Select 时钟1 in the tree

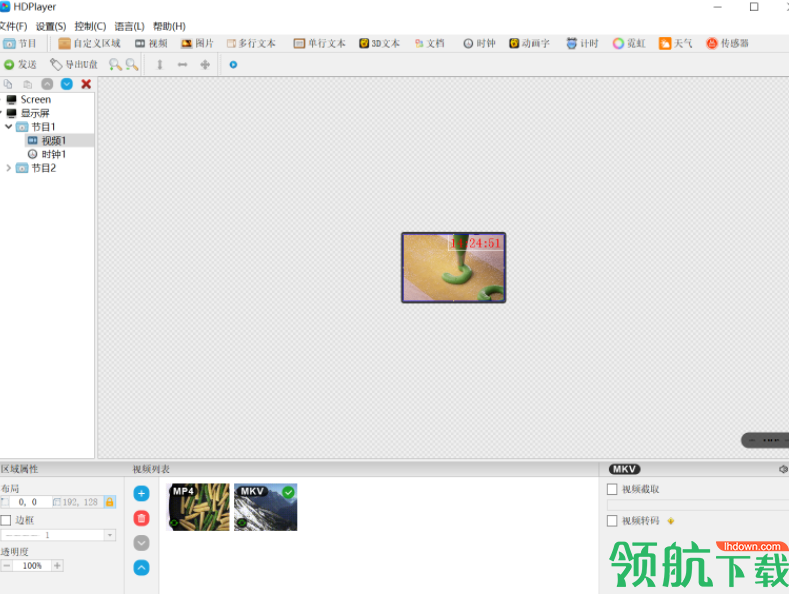click(53, 154)
